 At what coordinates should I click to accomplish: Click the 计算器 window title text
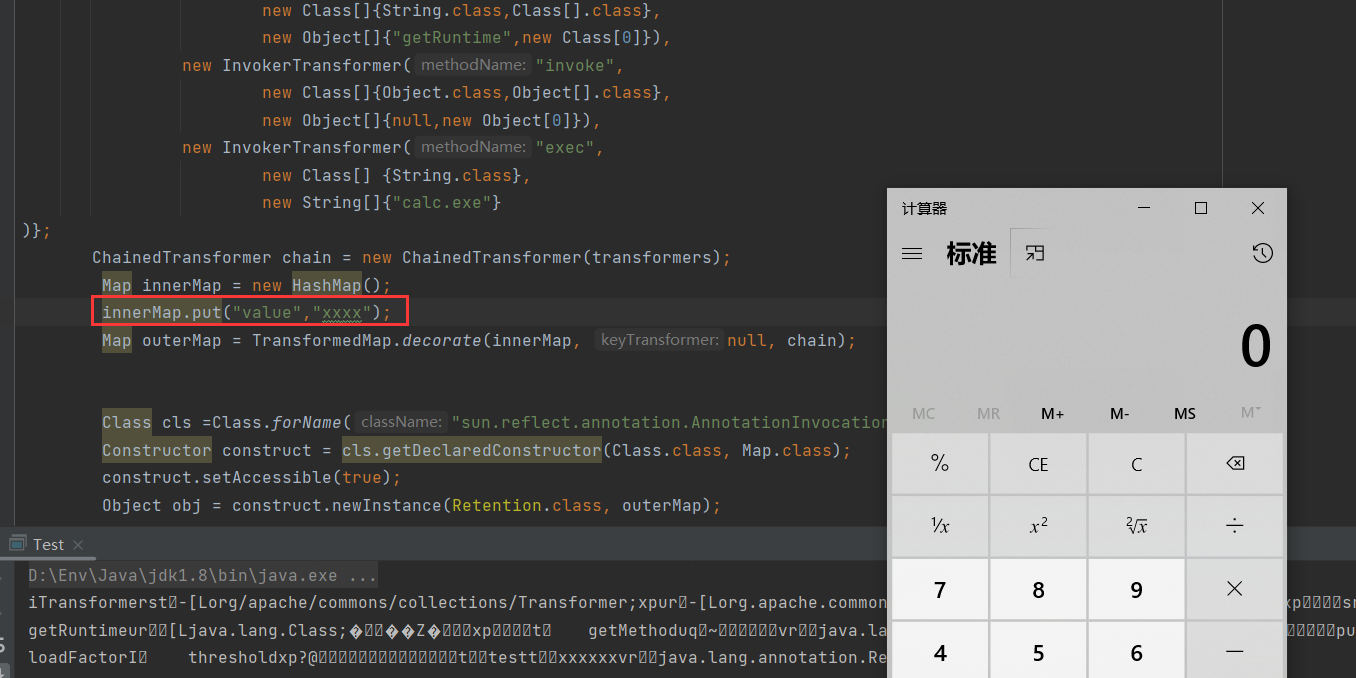pos(924,209)
